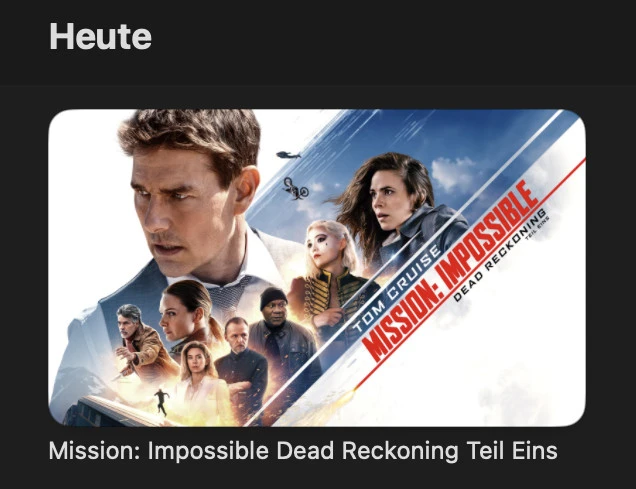Image resolution: width=636 pixels, height=489 pixels.
Task: Click the Heute section heading
Action: [100, 36]
